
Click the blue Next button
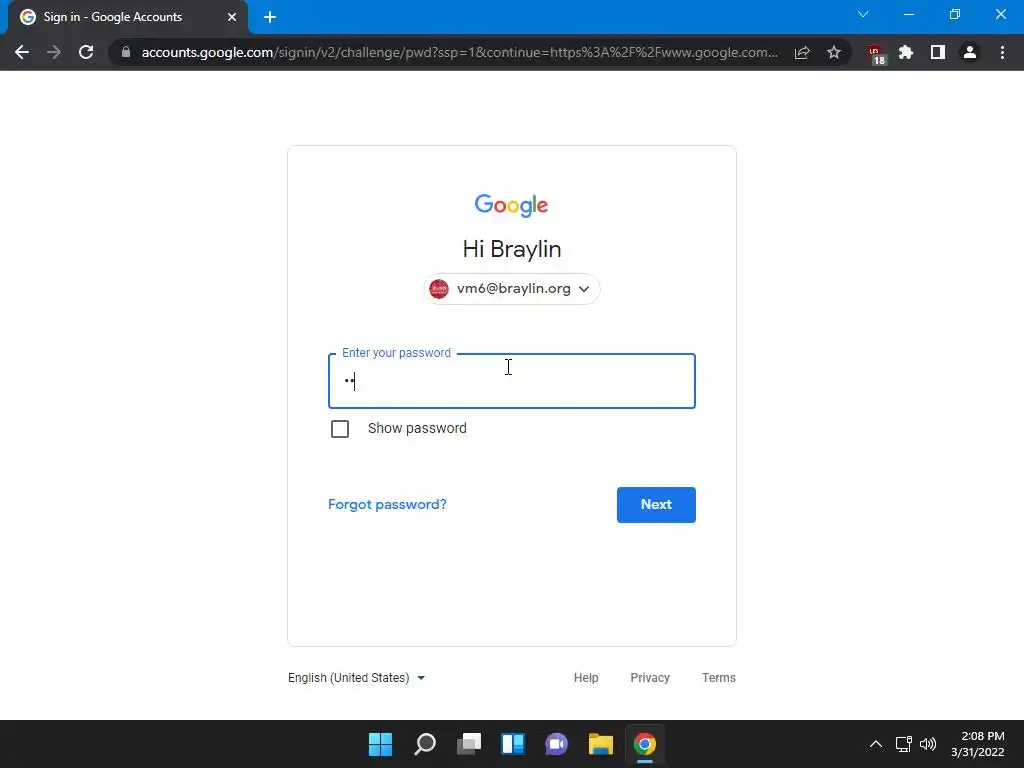tap(656, 504)
